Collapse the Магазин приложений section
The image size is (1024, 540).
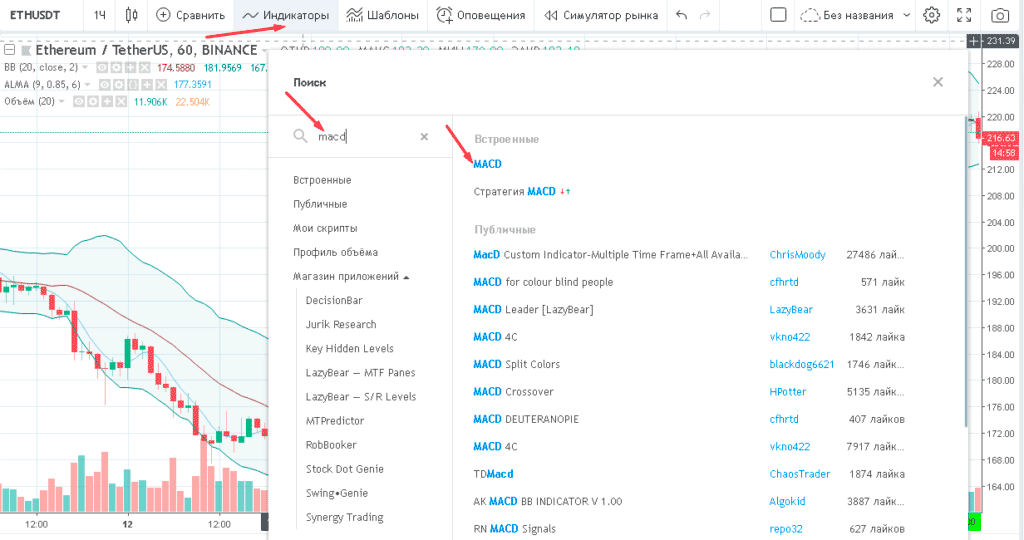351,276
